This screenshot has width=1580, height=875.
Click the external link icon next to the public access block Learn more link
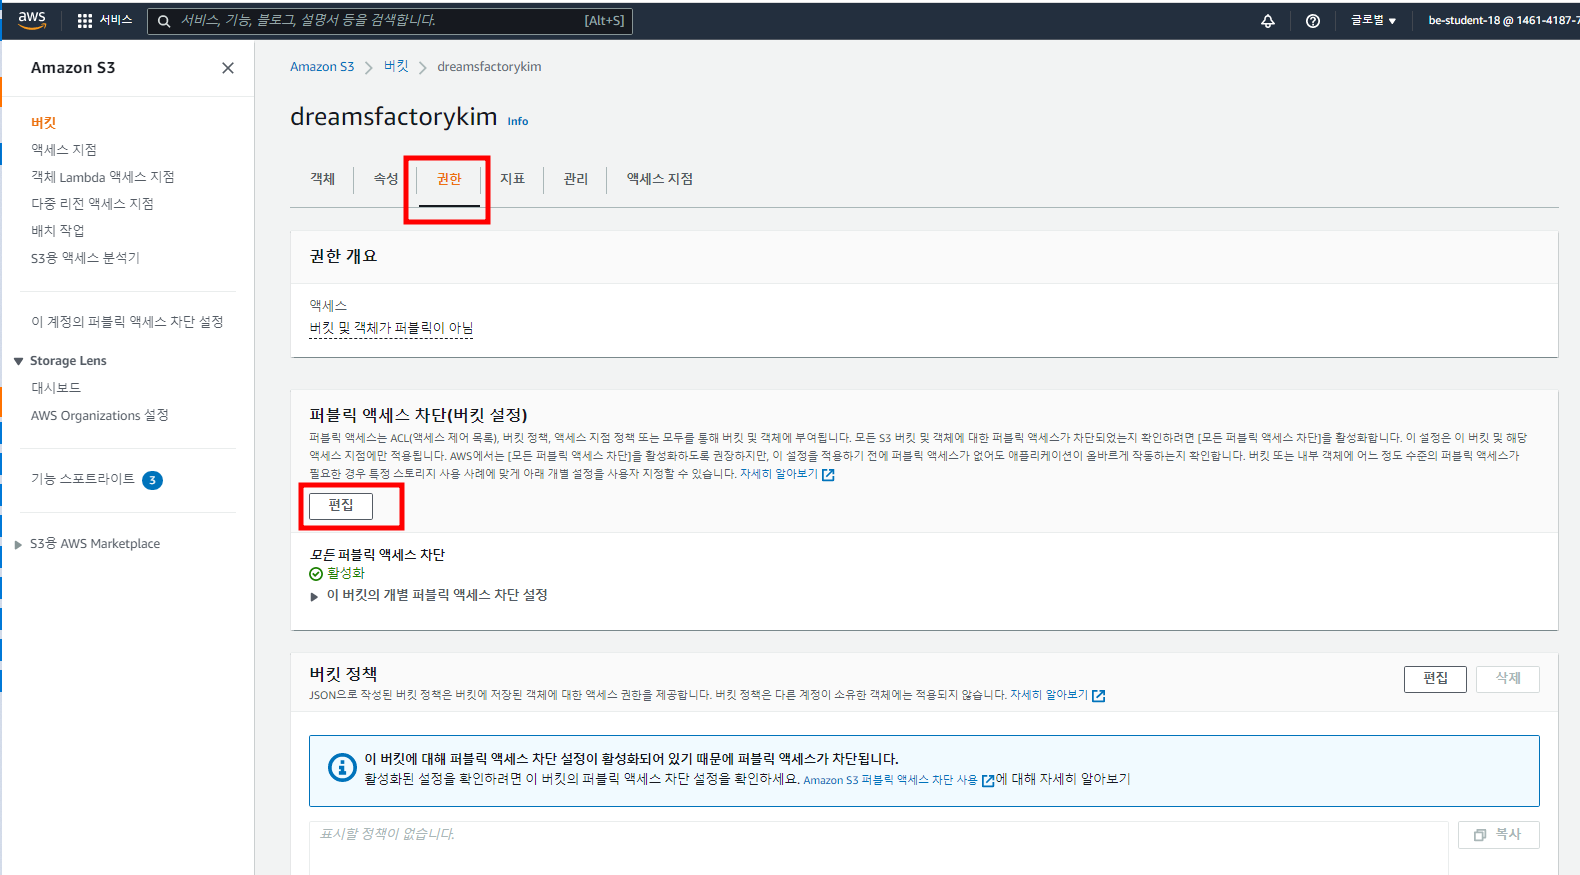point(828,475)
